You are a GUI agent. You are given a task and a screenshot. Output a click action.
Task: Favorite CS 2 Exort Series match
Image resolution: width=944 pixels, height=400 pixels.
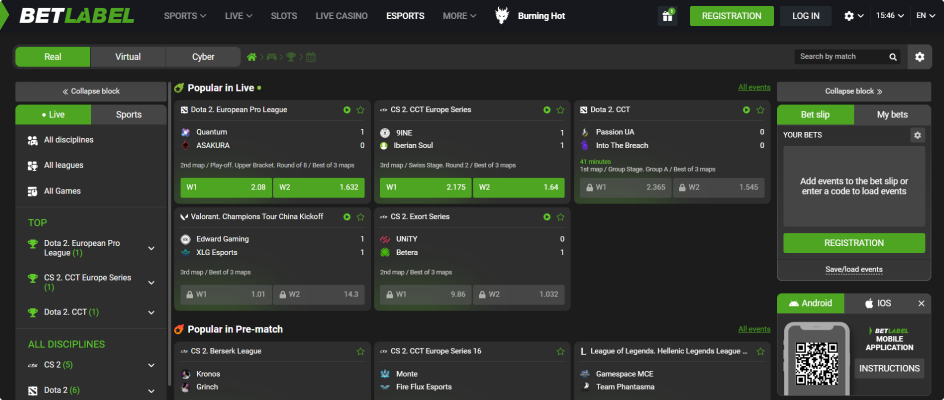(560, 217)
